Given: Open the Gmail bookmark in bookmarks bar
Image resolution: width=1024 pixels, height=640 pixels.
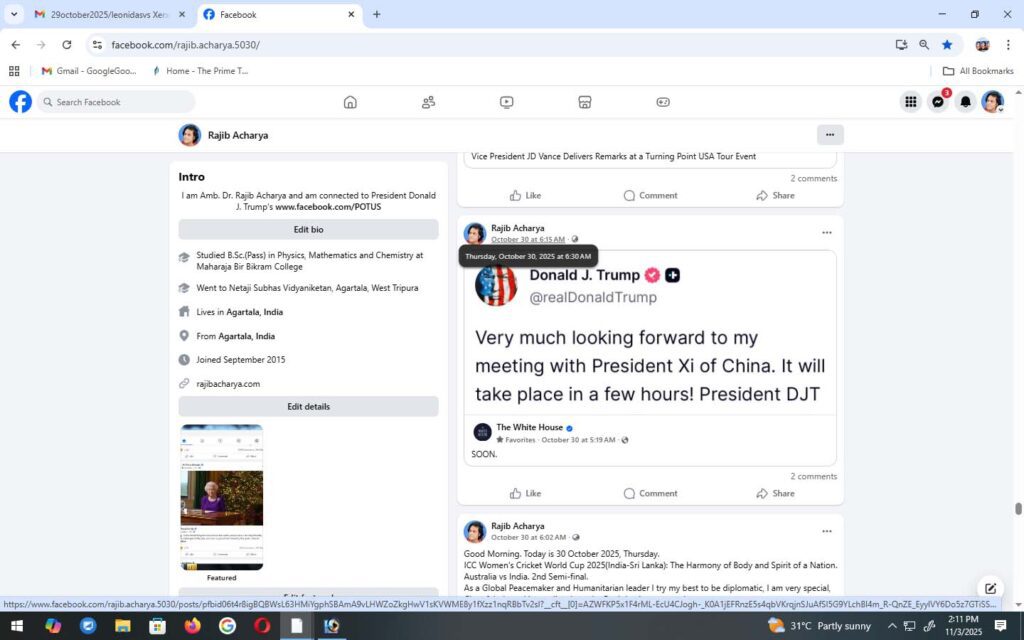Looking at the screenshot, I should pos(88,71).
